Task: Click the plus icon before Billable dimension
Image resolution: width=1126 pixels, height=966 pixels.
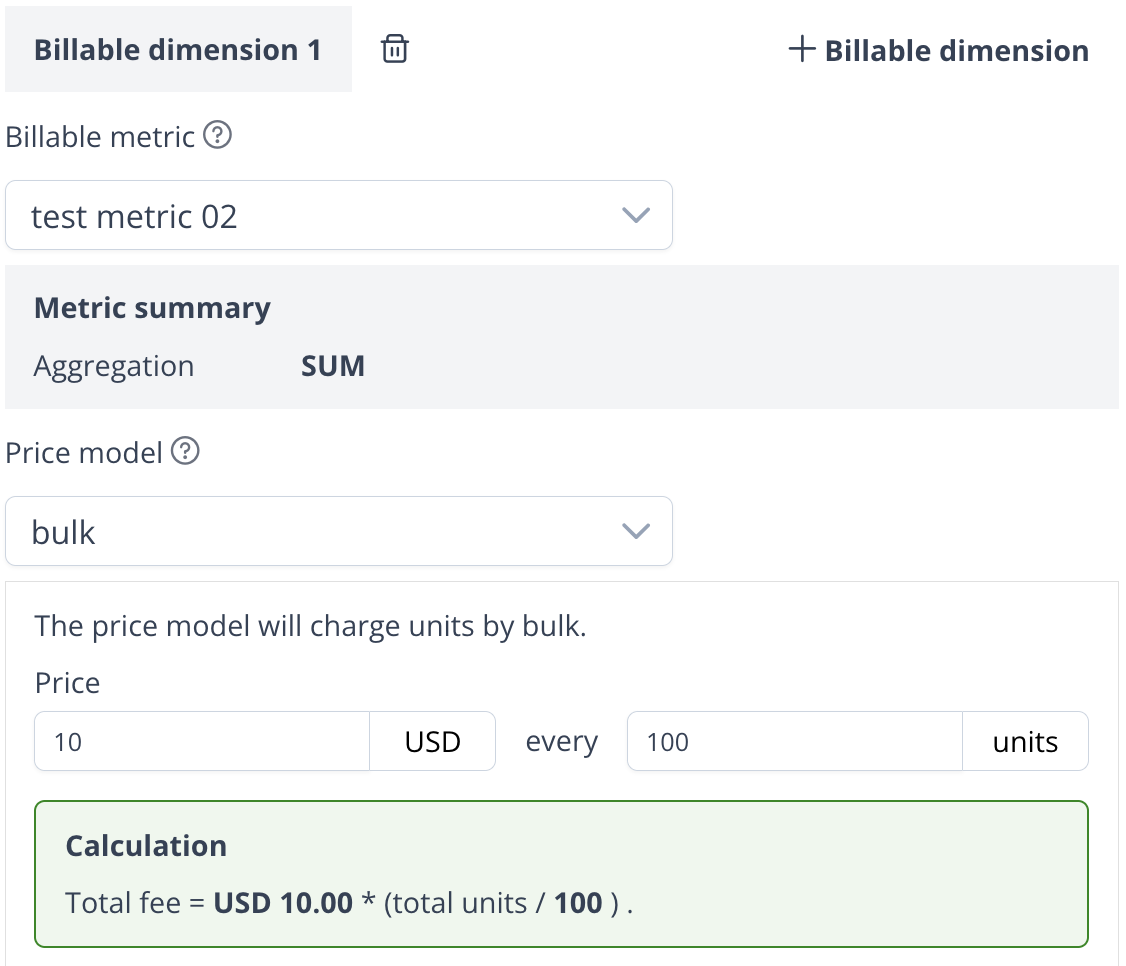Action: (802, 49)
